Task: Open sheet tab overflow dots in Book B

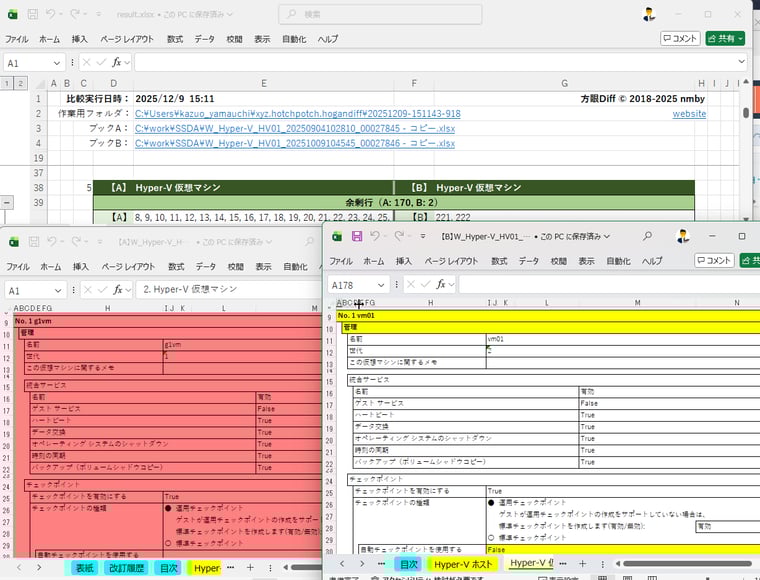Action: (563, 564)
